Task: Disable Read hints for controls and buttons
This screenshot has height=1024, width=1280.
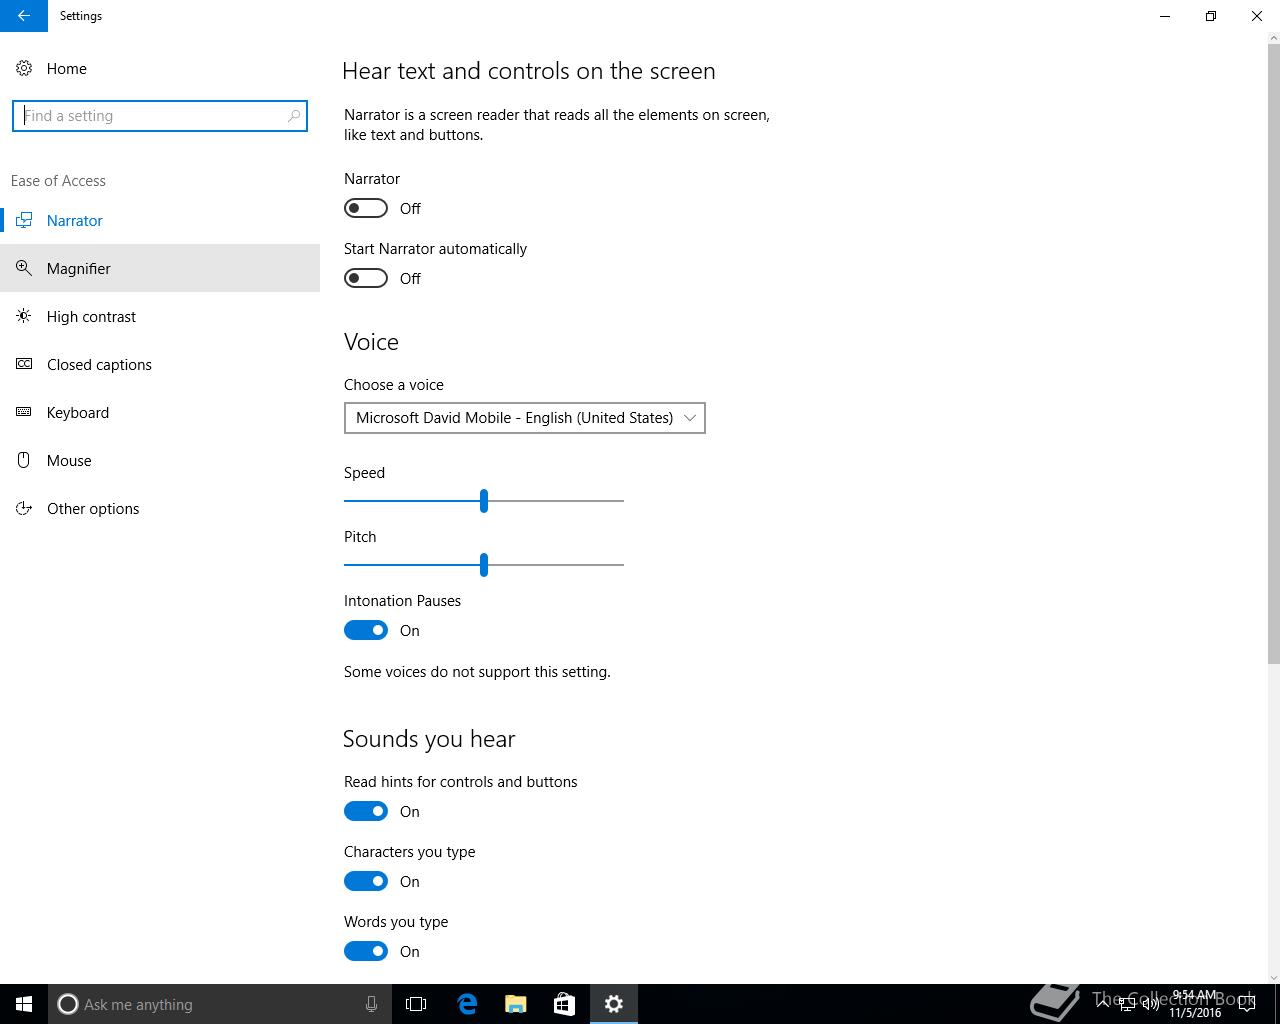Action: coord(366,811)
